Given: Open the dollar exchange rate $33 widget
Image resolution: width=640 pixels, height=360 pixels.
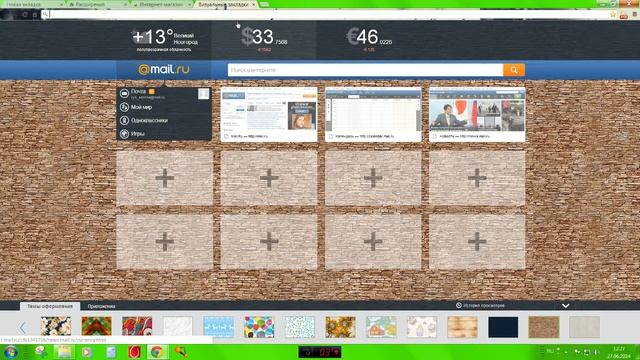Looking at the screenshot, I should click(264, 40).
